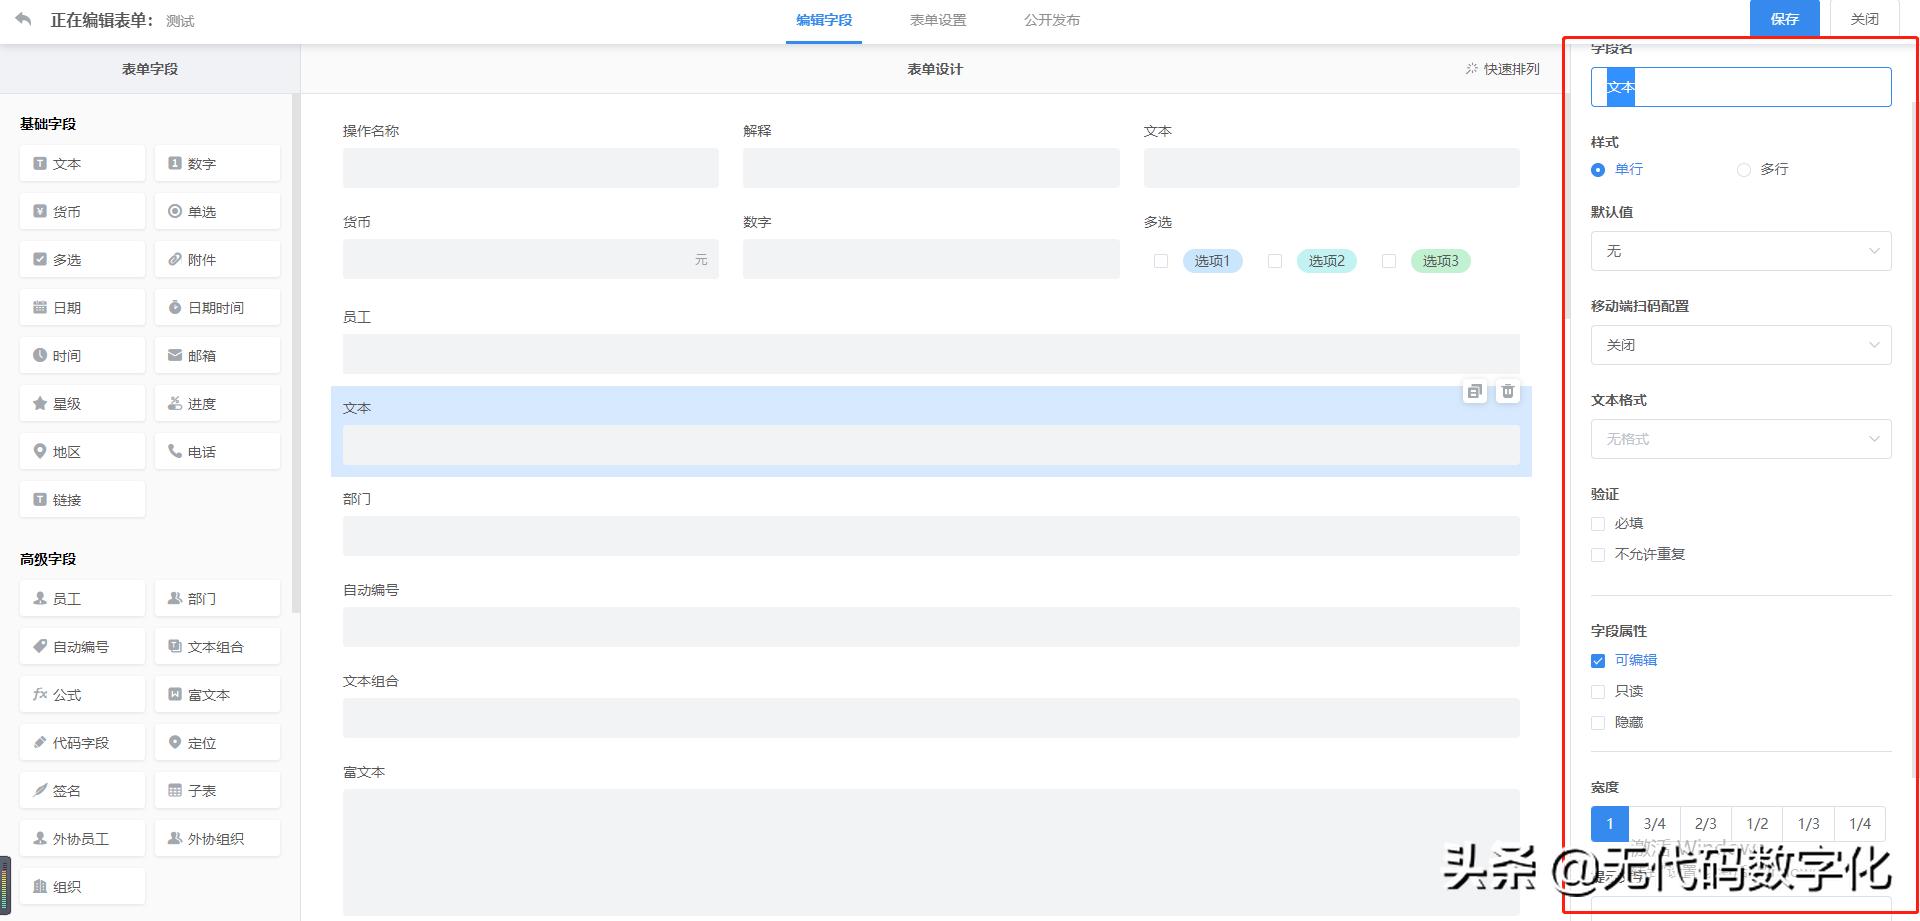Add a 数字 field from the 基础字段 palette

[217, 163]
